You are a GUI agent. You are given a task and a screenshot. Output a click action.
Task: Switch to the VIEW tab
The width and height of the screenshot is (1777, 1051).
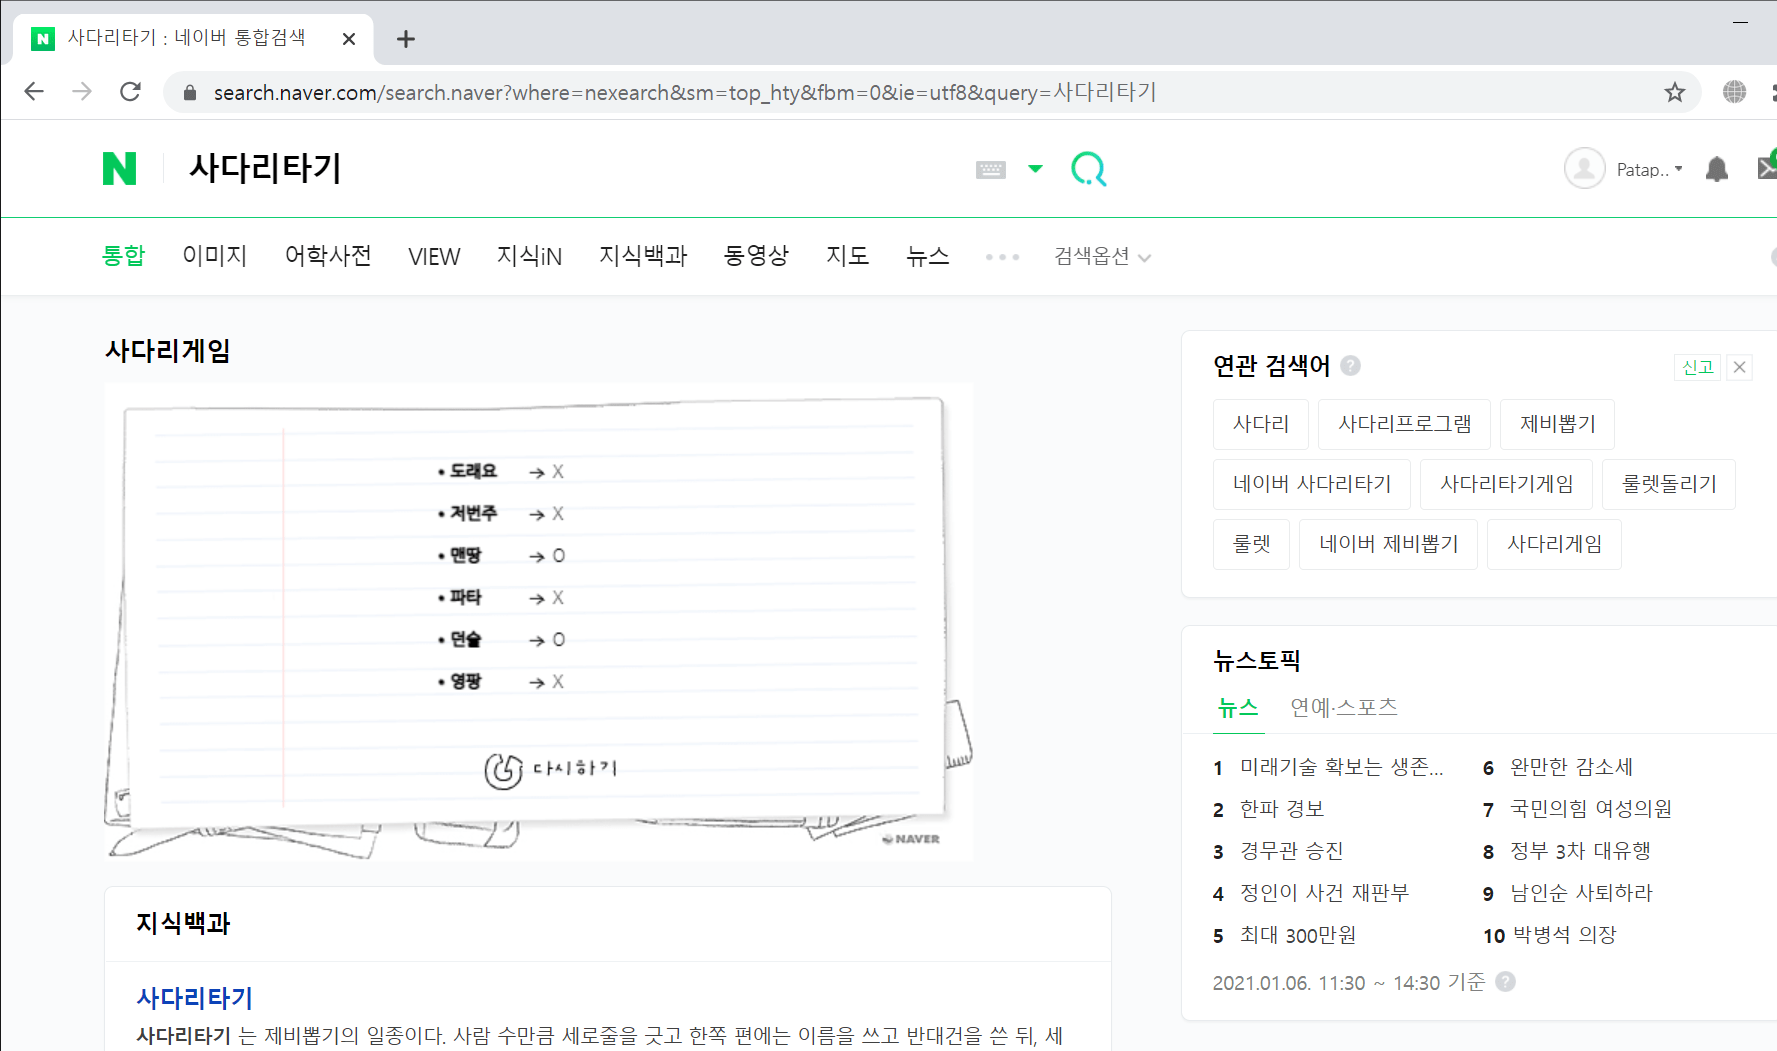coord(434,257)
